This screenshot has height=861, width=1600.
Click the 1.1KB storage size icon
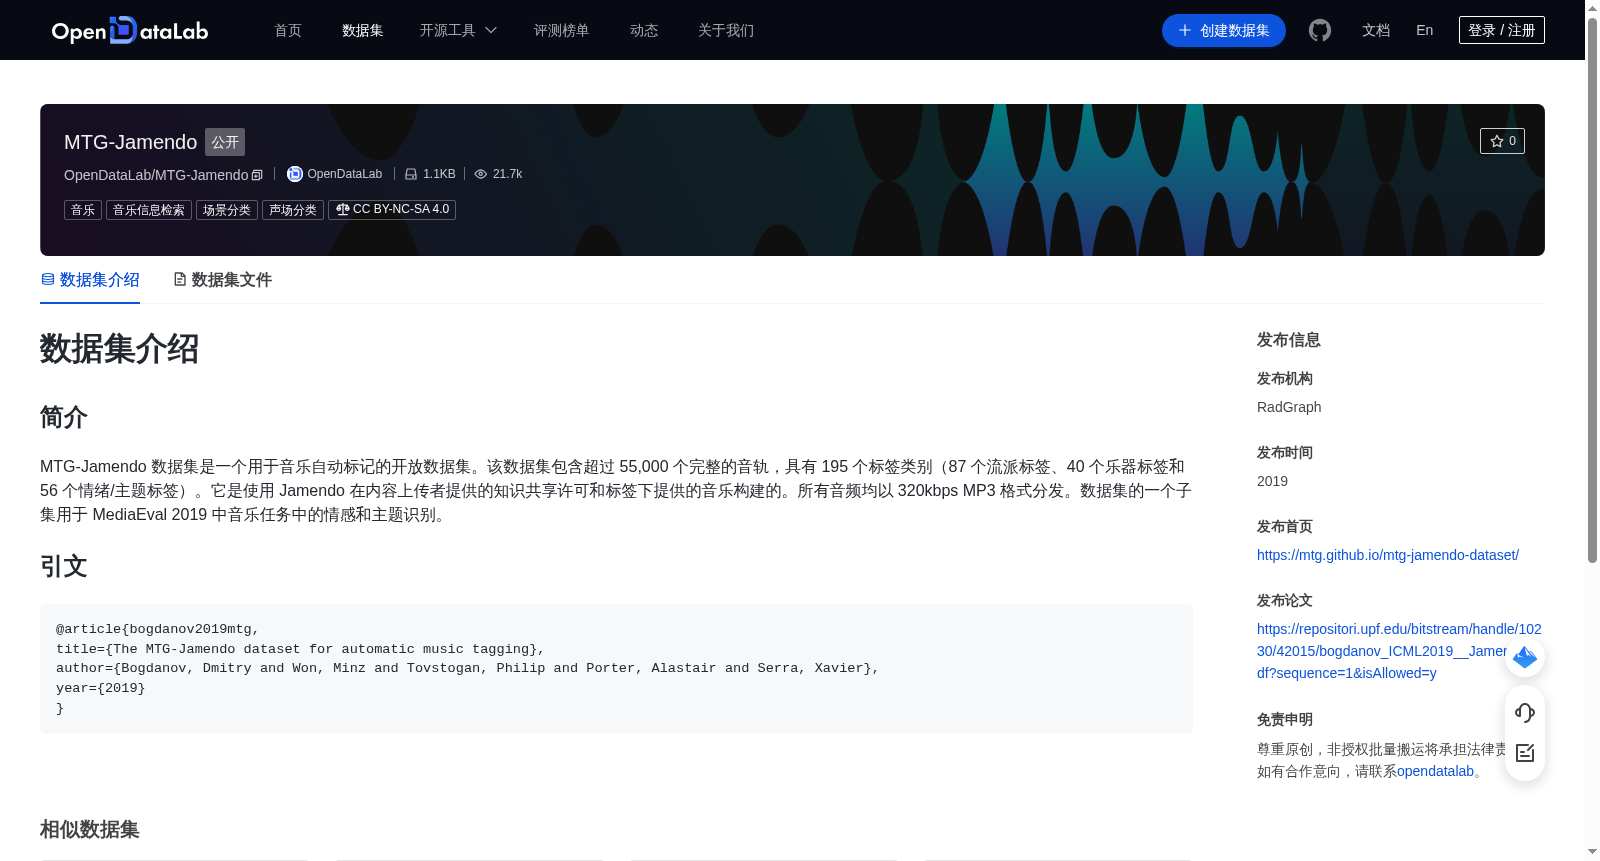click(411, 174)
